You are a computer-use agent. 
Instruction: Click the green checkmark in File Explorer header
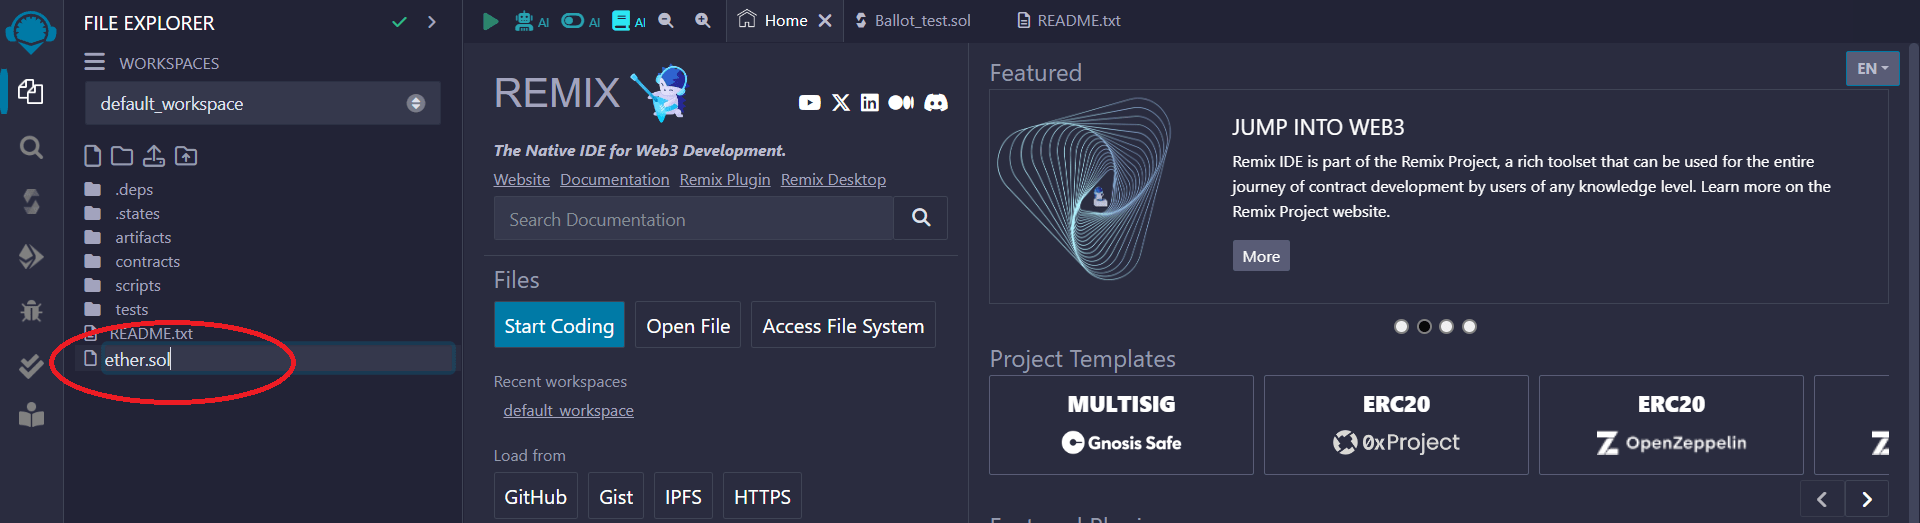coord(399,22)
